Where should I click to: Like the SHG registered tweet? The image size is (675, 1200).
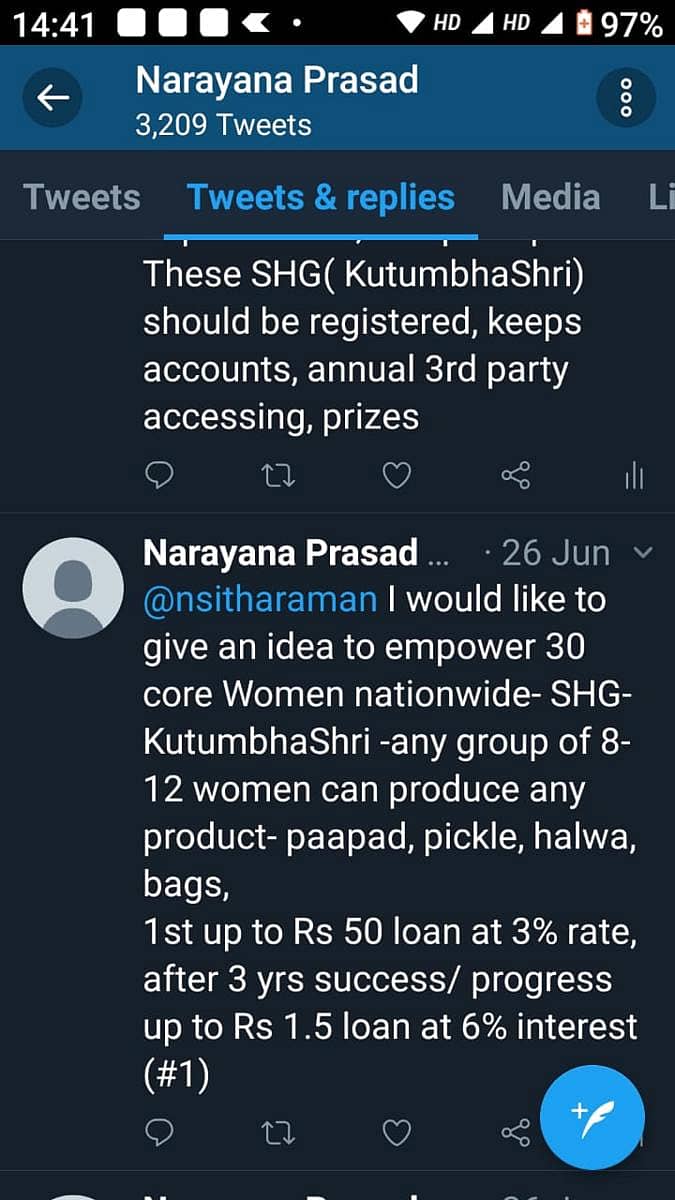397,476
